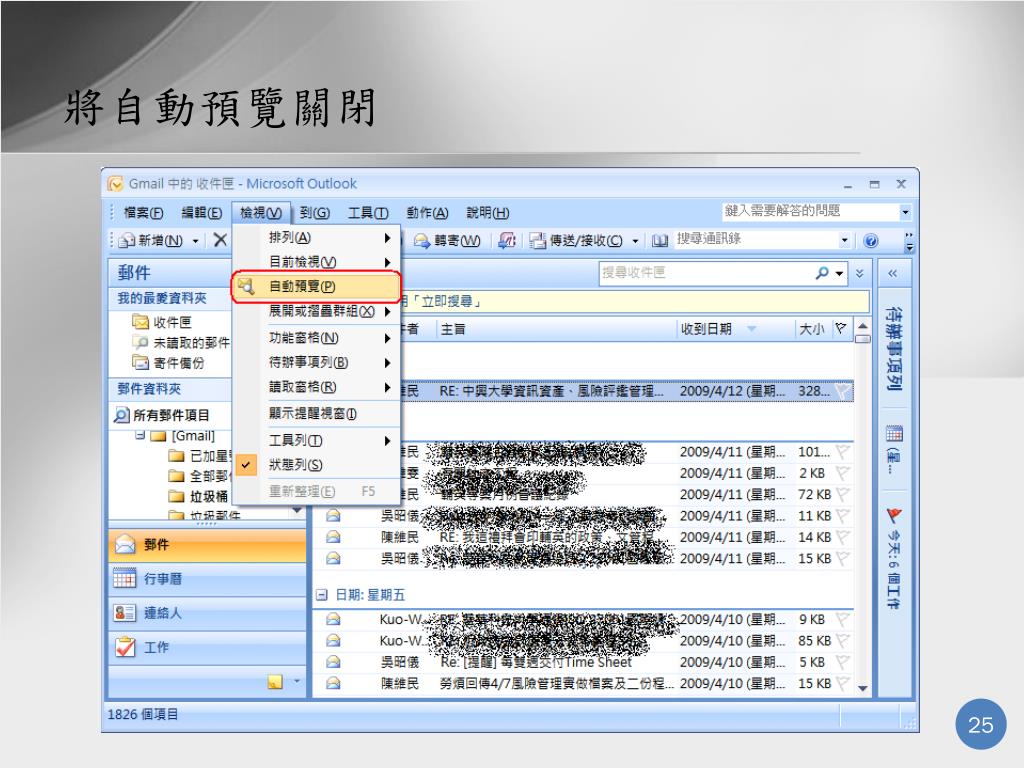The height and width of the screenshot is (768, 1024).
Task: Open the 工具(T) menu
Action: click(x=368, y=213)
